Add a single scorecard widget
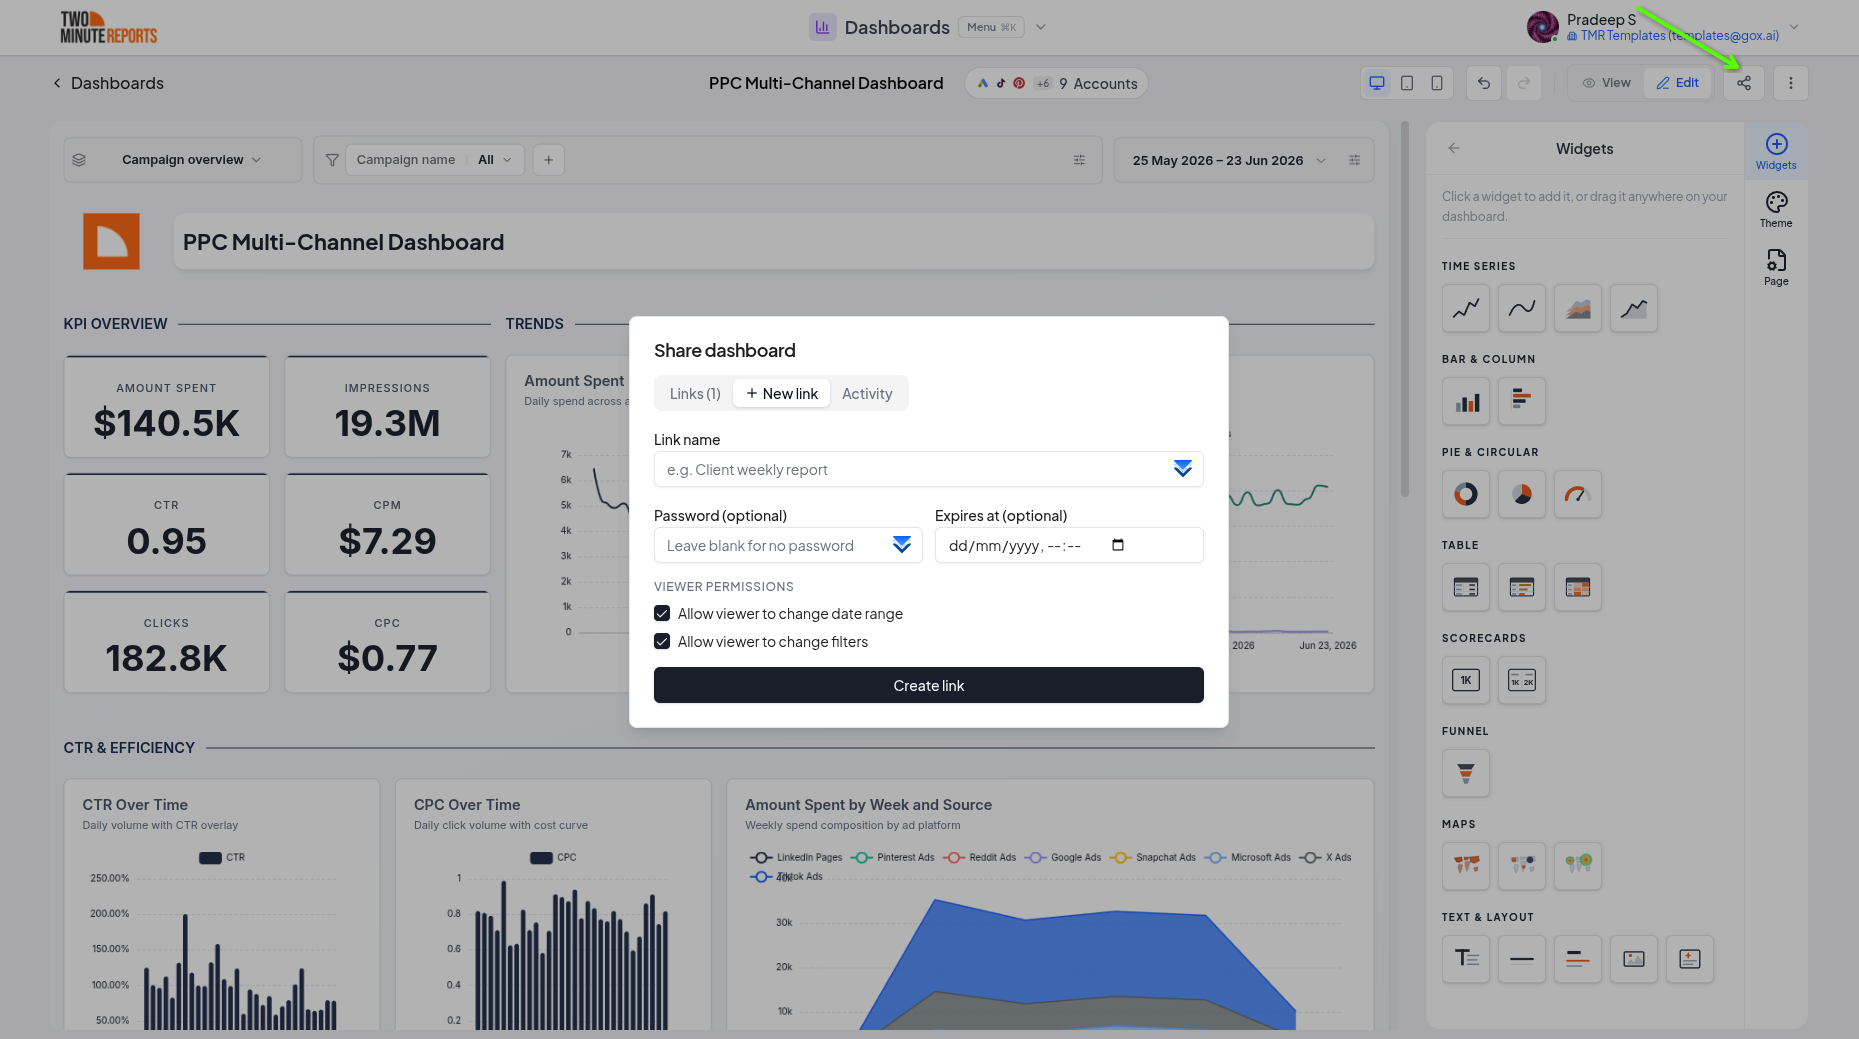 (1466, 680)
